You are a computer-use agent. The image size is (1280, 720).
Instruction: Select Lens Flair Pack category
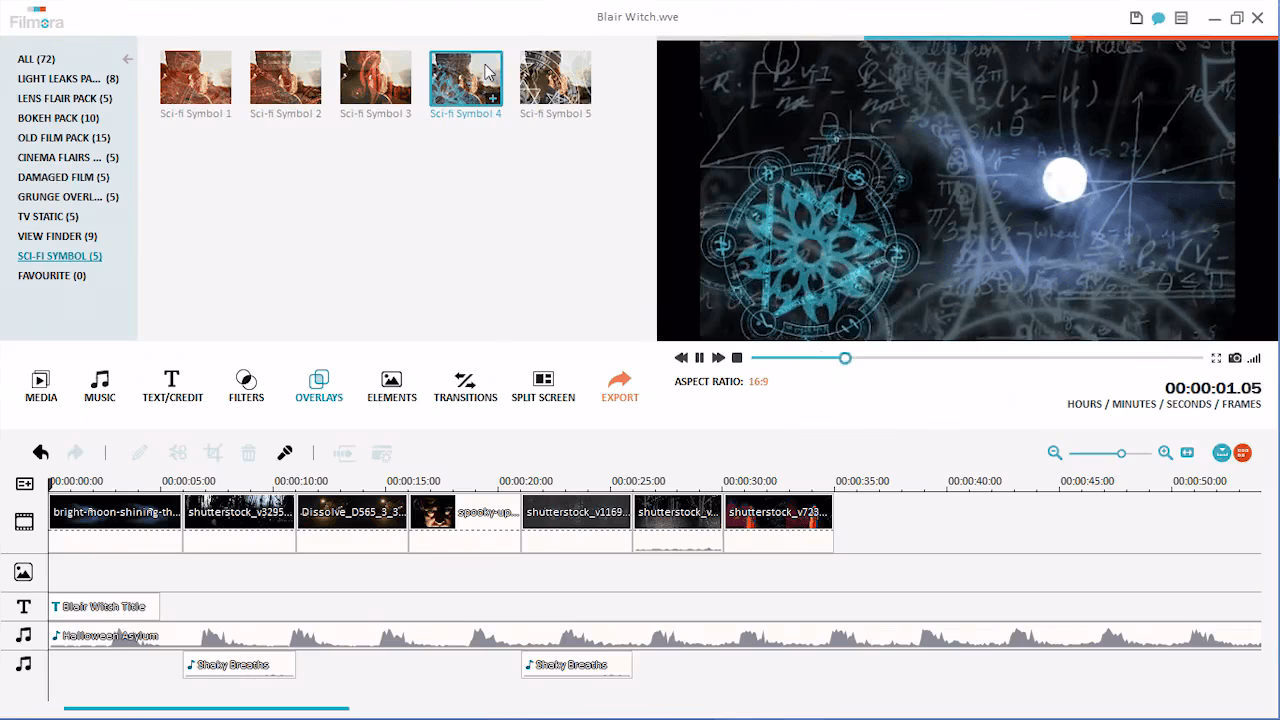click(65, 99)
